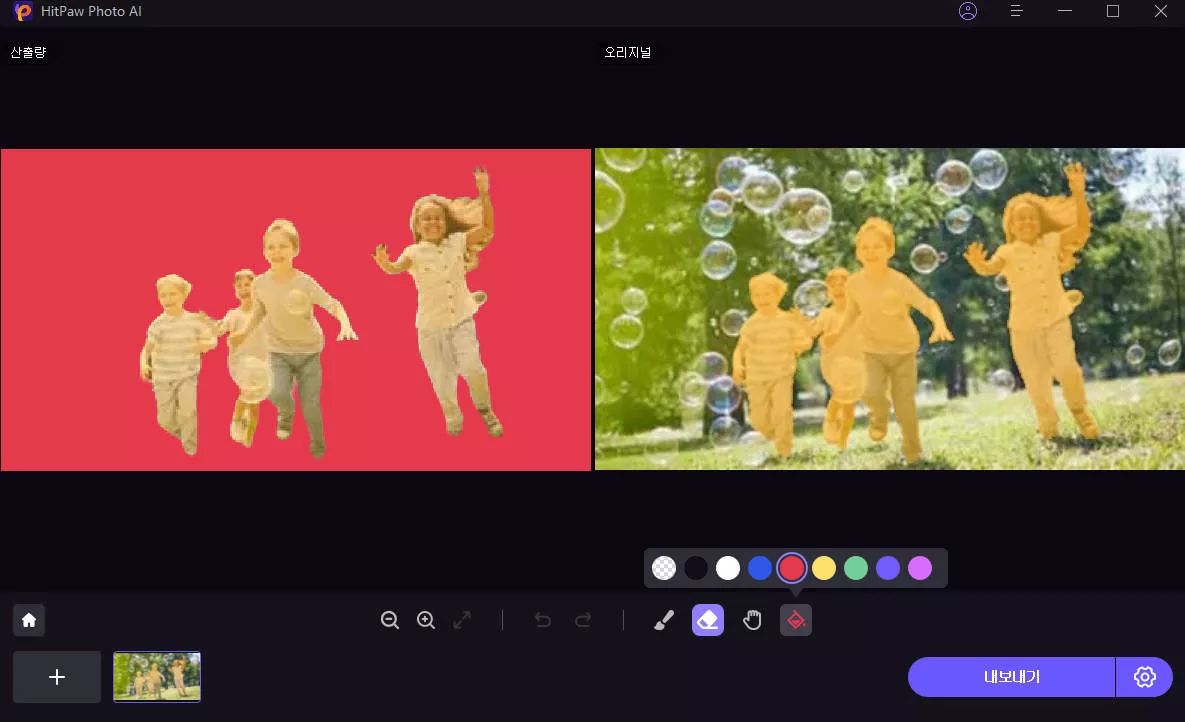Click the zoom out magnifier
The height and width of the screenshot is (722, 1185).
[390, 620]
